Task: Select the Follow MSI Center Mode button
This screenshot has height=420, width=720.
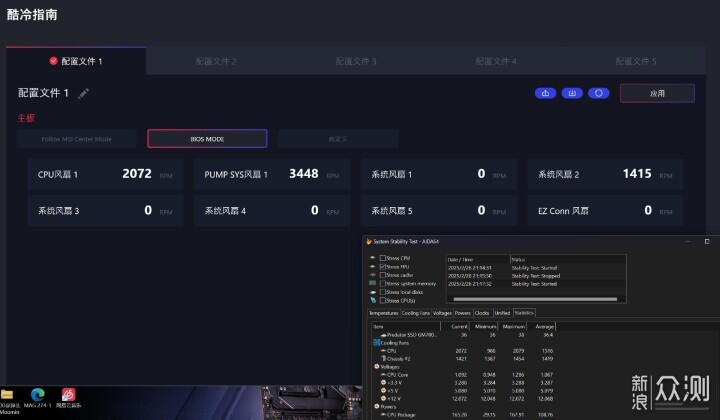Action: click(x=77, y=139)
